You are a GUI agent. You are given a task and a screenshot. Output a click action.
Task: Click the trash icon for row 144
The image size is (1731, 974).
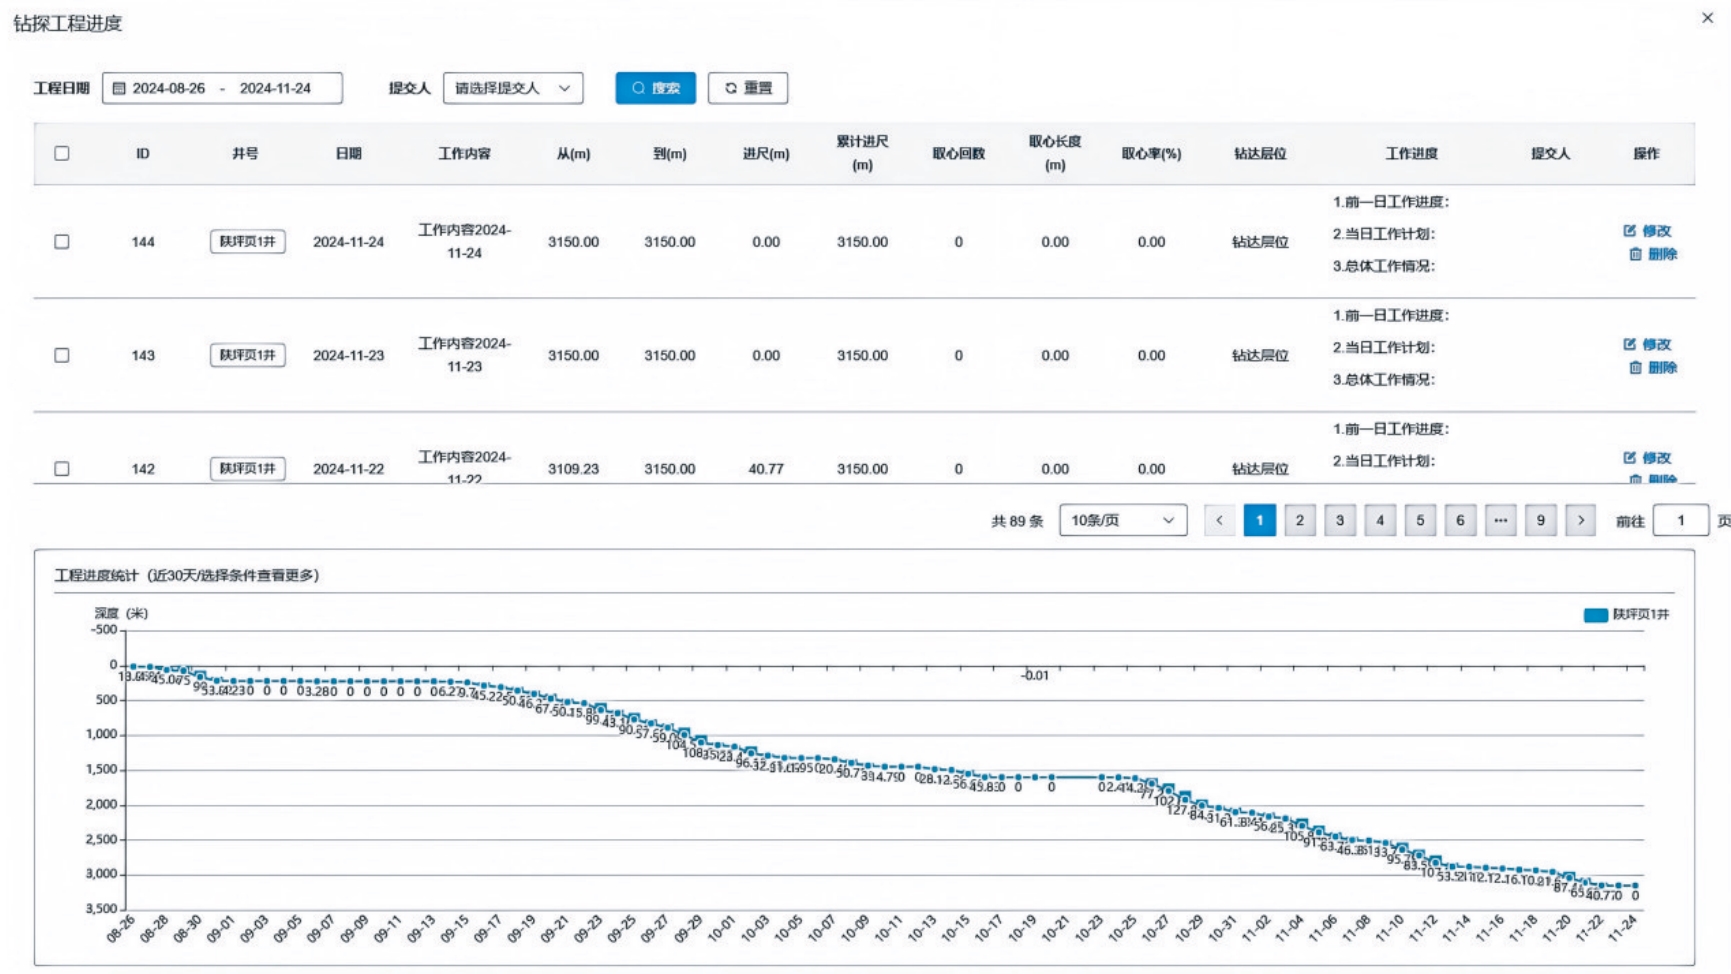[1636, 254]
